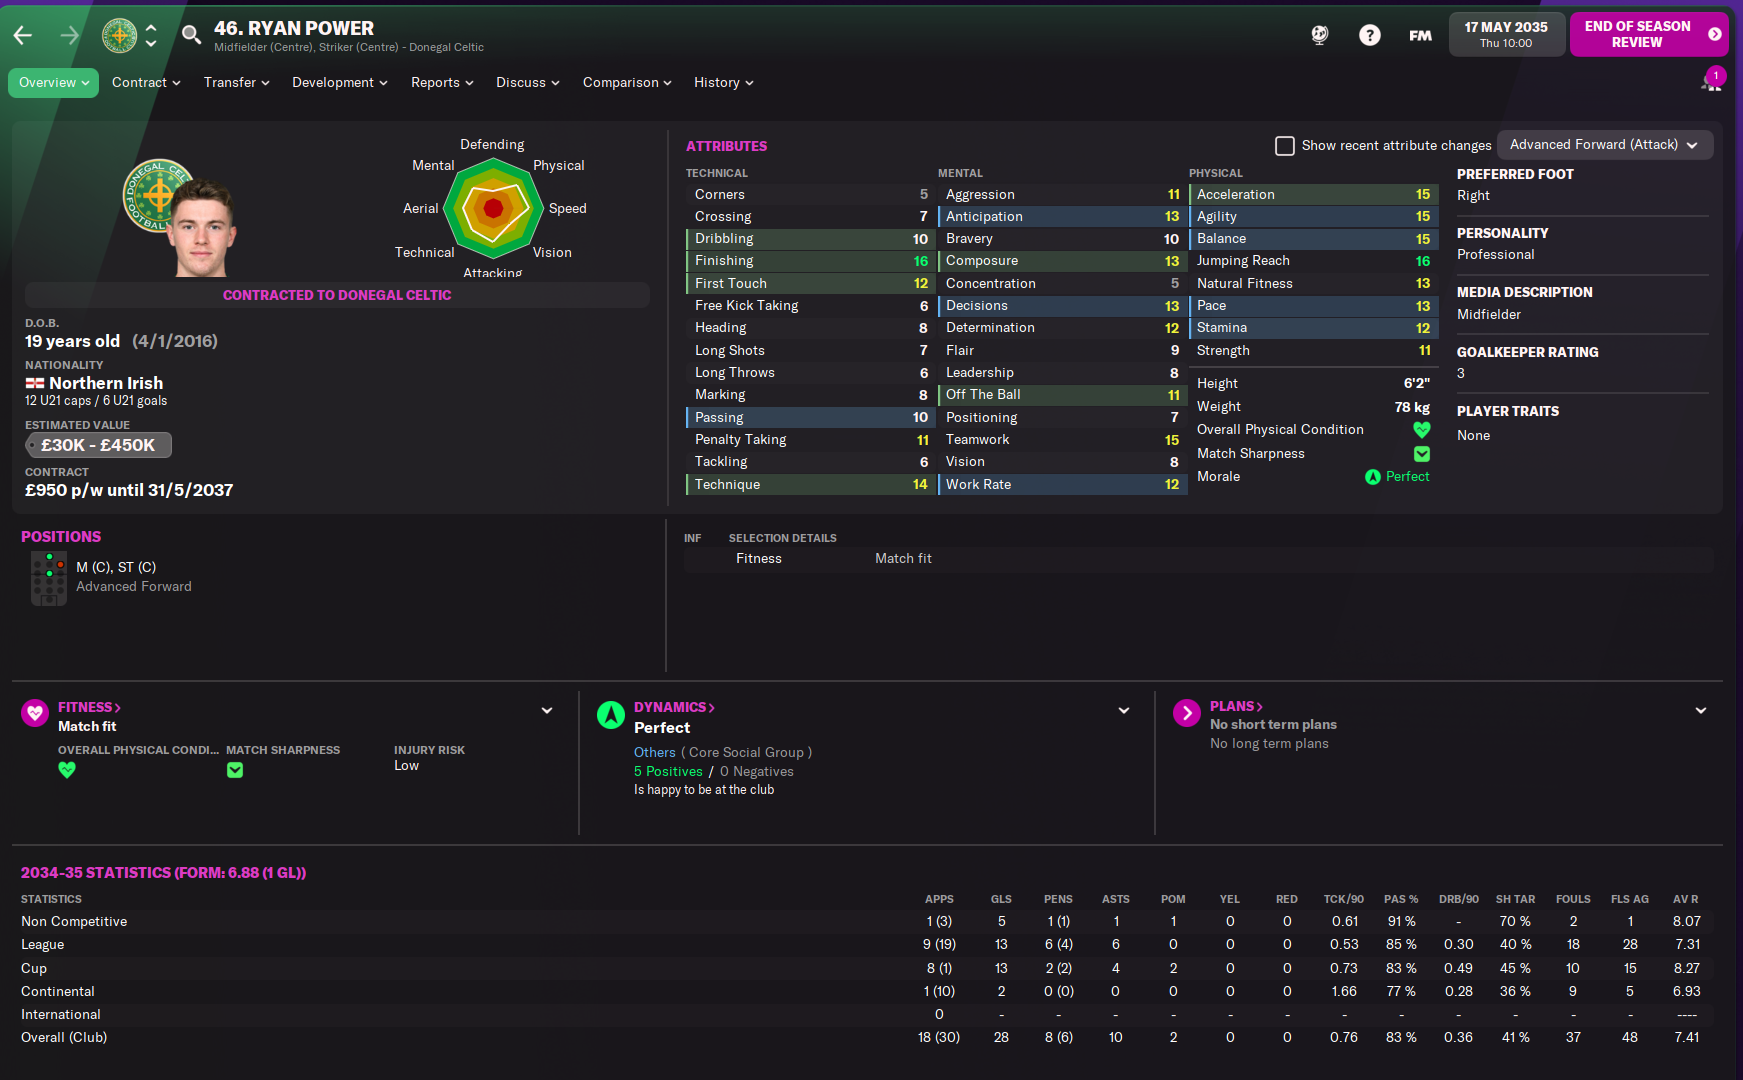Click the pink Fitness heart icon
The height and width of the screenshot is (1080, 1743).
35,713
